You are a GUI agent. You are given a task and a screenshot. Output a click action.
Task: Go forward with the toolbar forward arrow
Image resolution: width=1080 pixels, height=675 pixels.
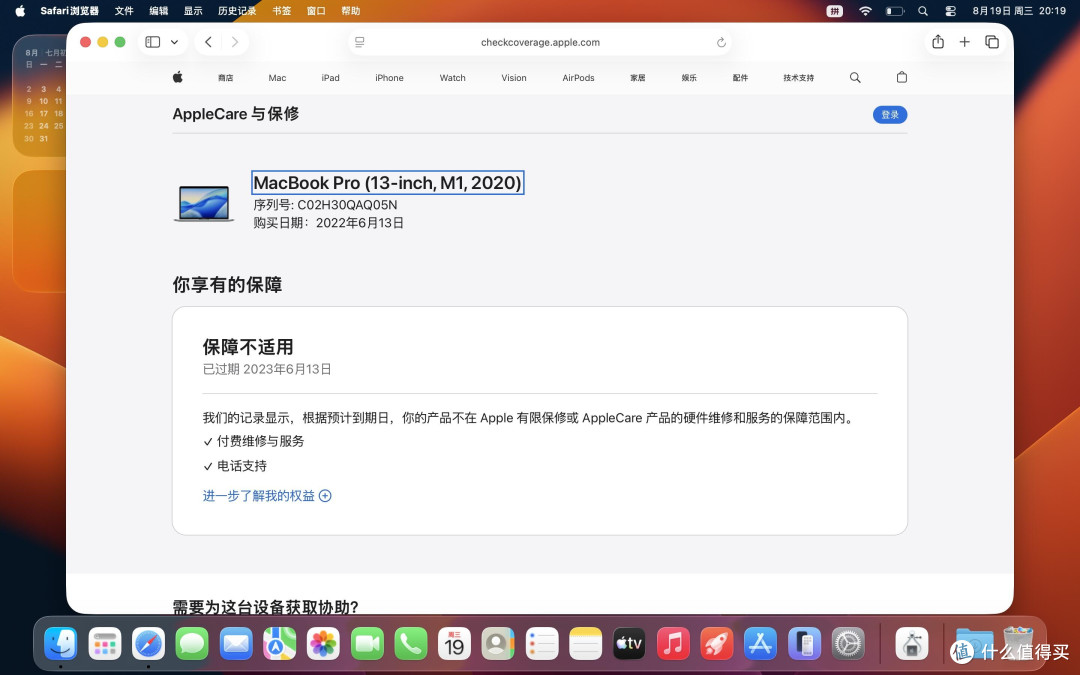235,42
